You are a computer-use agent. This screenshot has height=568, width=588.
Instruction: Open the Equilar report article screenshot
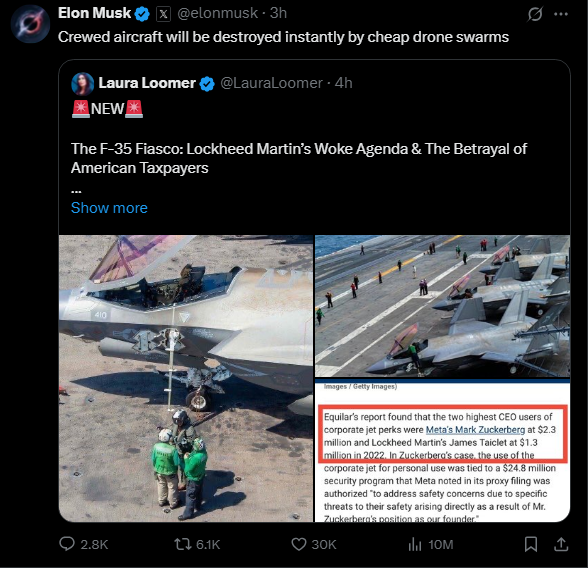pyautogui.click(x=442, y=451)
